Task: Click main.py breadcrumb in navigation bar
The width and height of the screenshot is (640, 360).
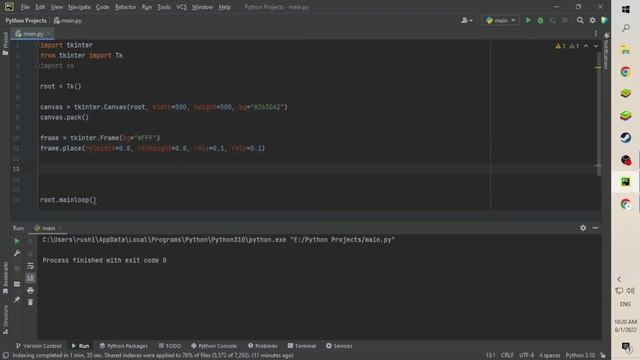Action: [x=68, y=20]
